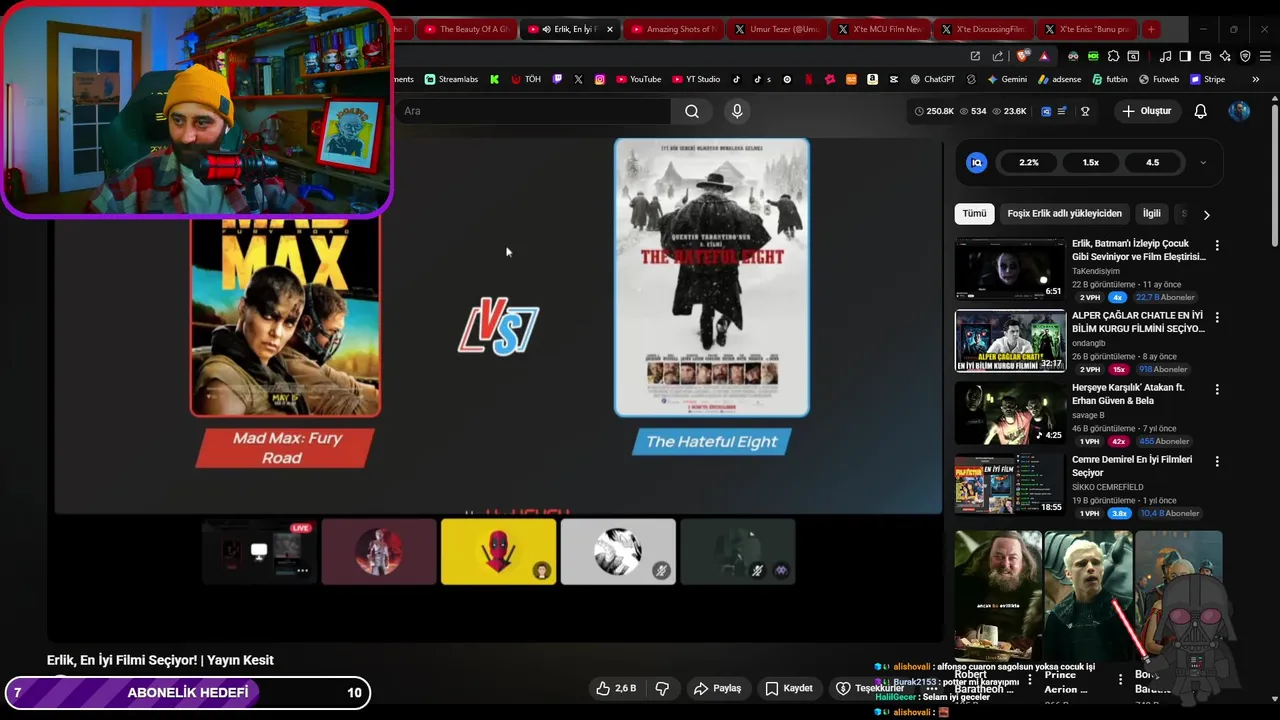Open options menu for Cemre Demirel video
The image size is (1280, 720).
coord(1217,461)
